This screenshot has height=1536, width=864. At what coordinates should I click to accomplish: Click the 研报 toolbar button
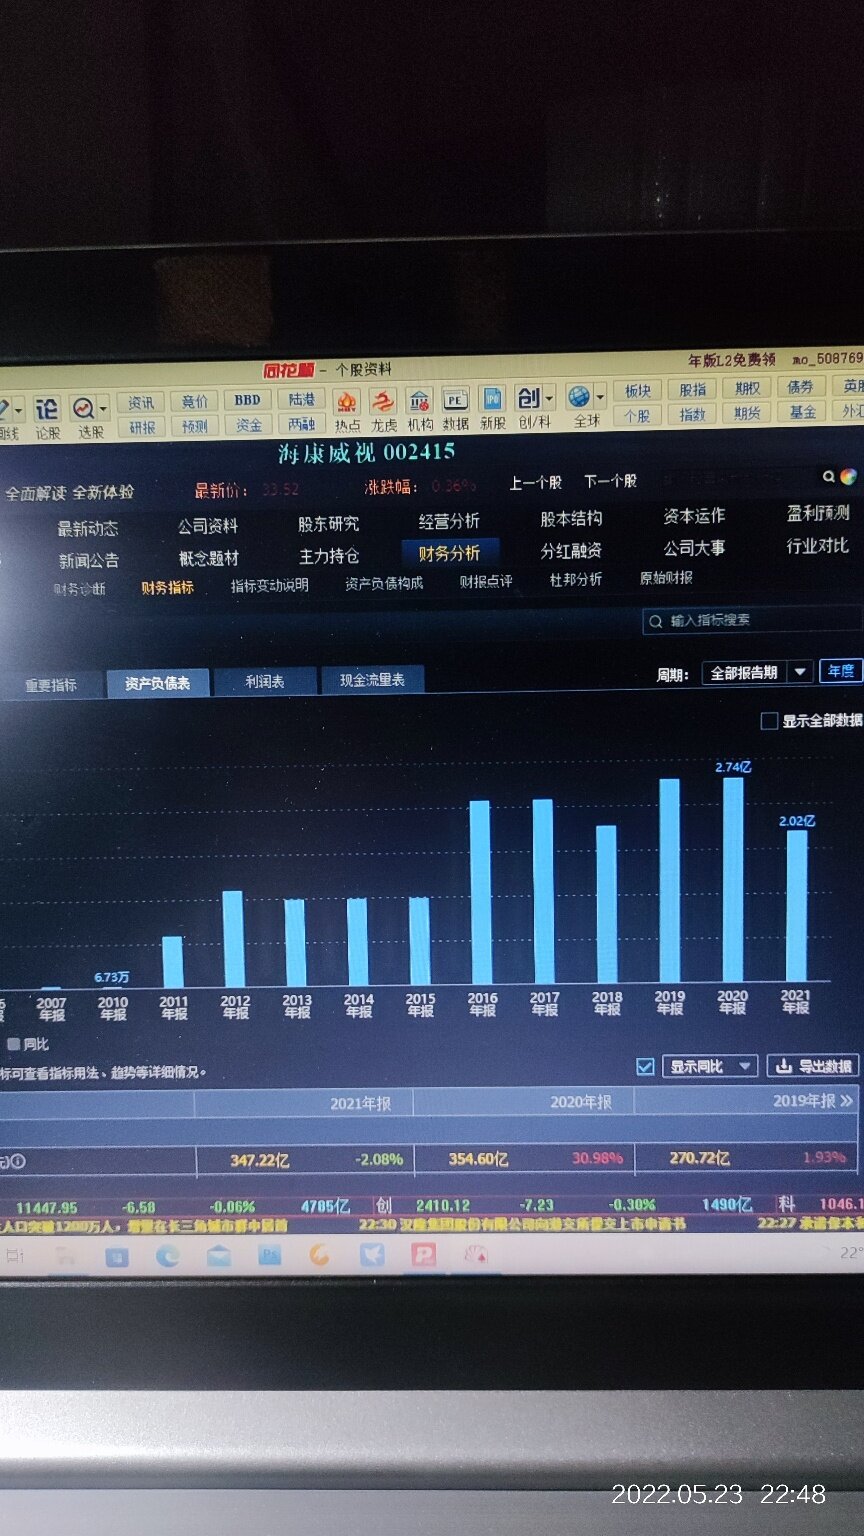(x=142, y=427)
